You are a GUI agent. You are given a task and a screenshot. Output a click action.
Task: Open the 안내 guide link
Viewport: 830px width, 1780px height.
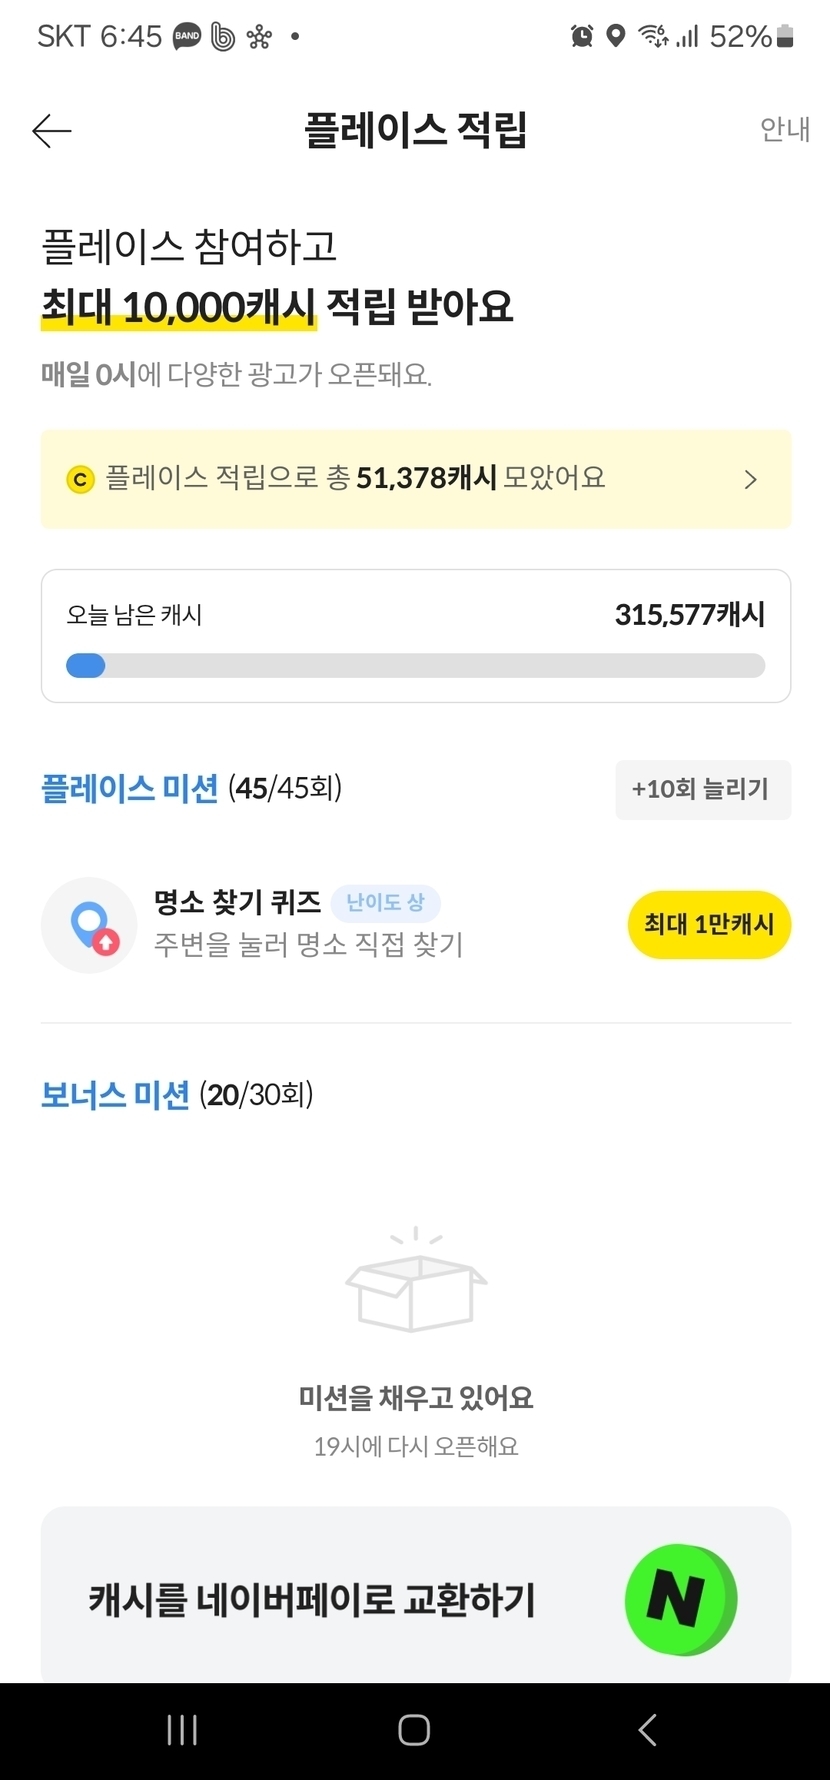click(x=784, y=130)
